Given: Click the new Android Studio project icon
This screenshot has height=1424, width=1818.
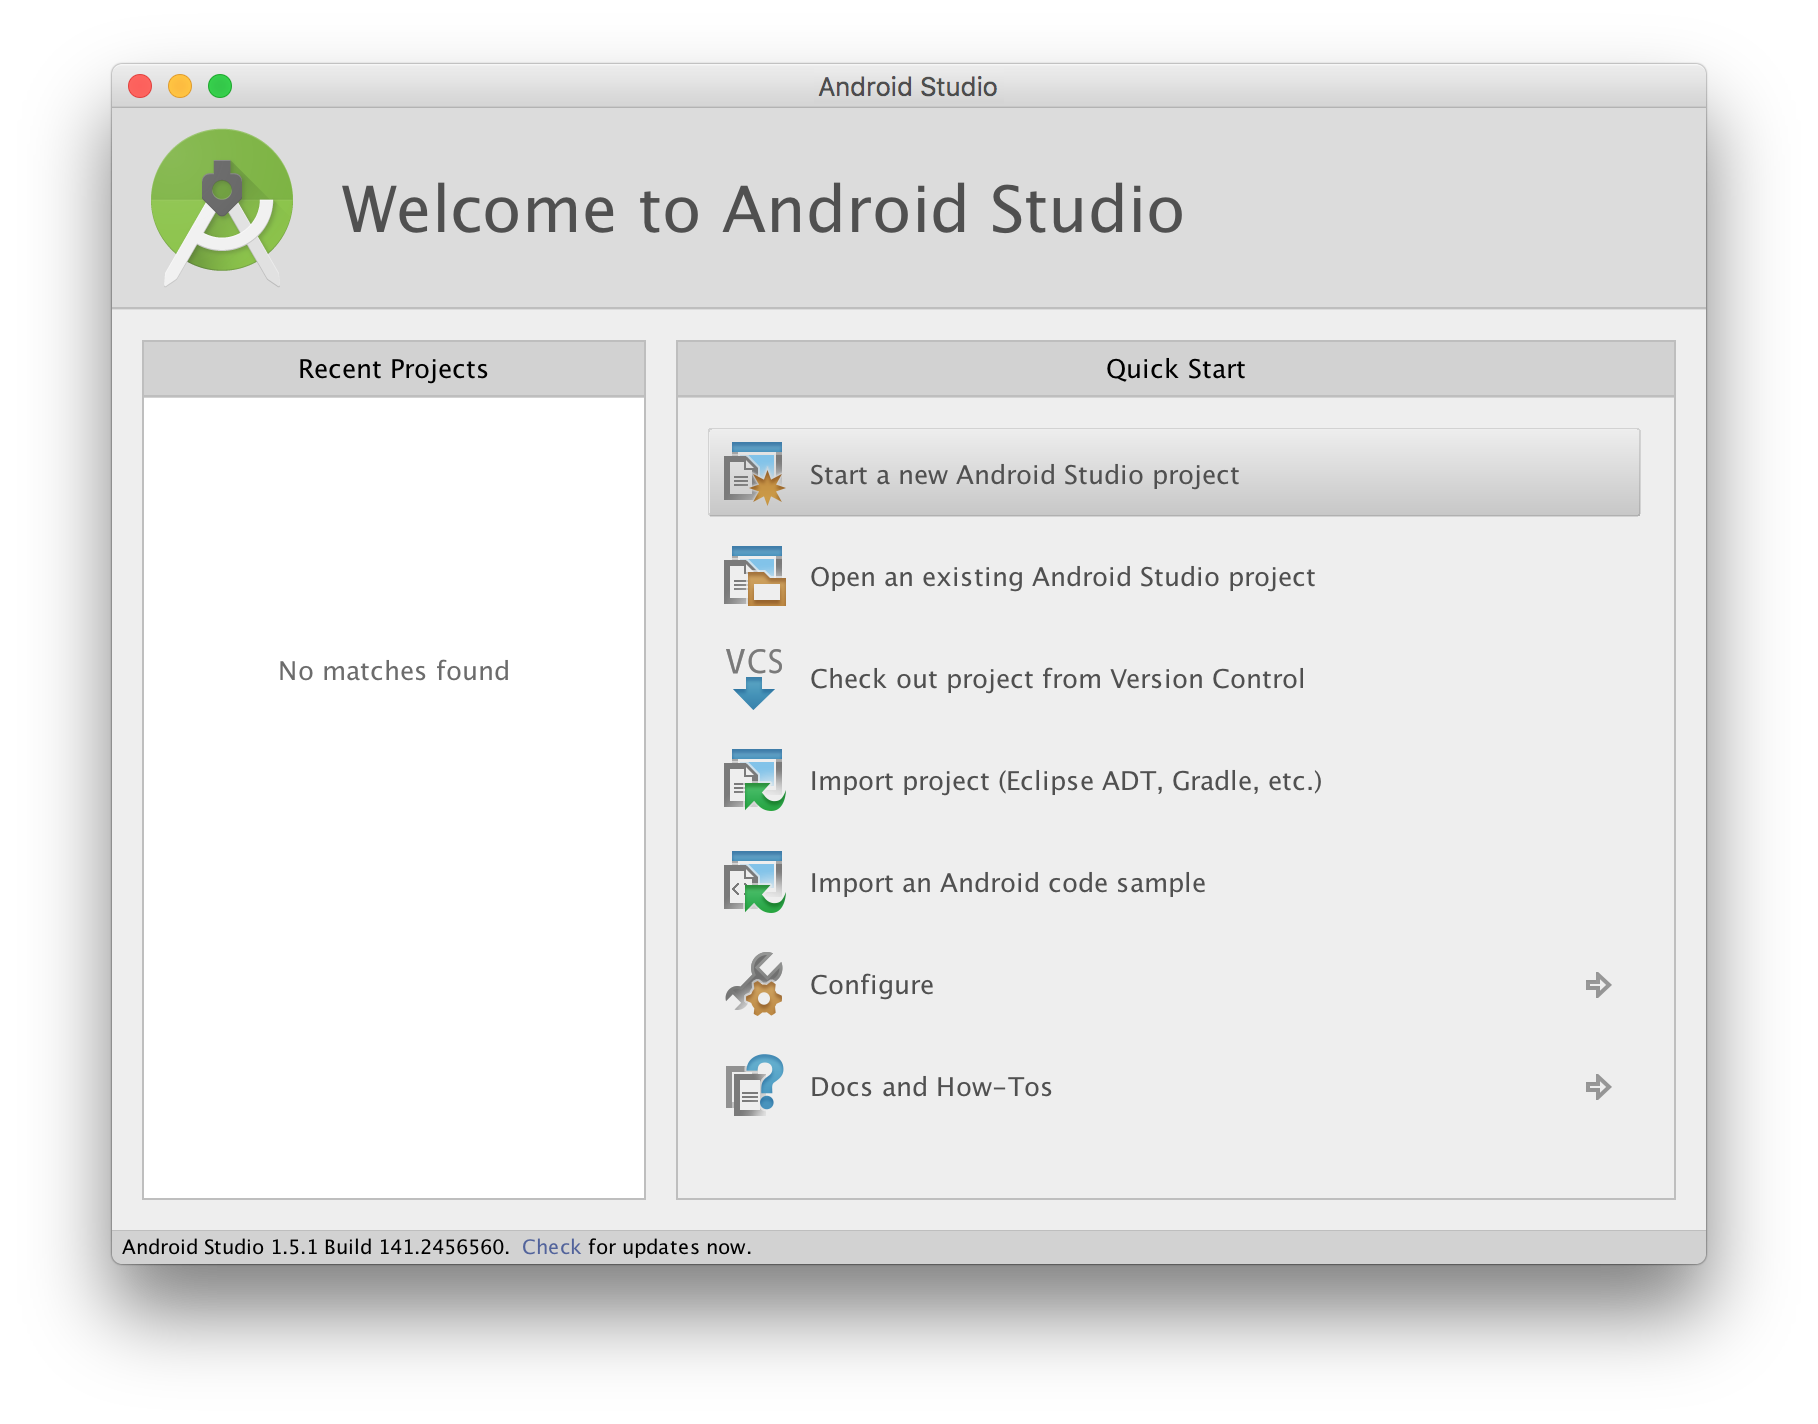Looking at the screenshot, I should [x=754, y=474].
